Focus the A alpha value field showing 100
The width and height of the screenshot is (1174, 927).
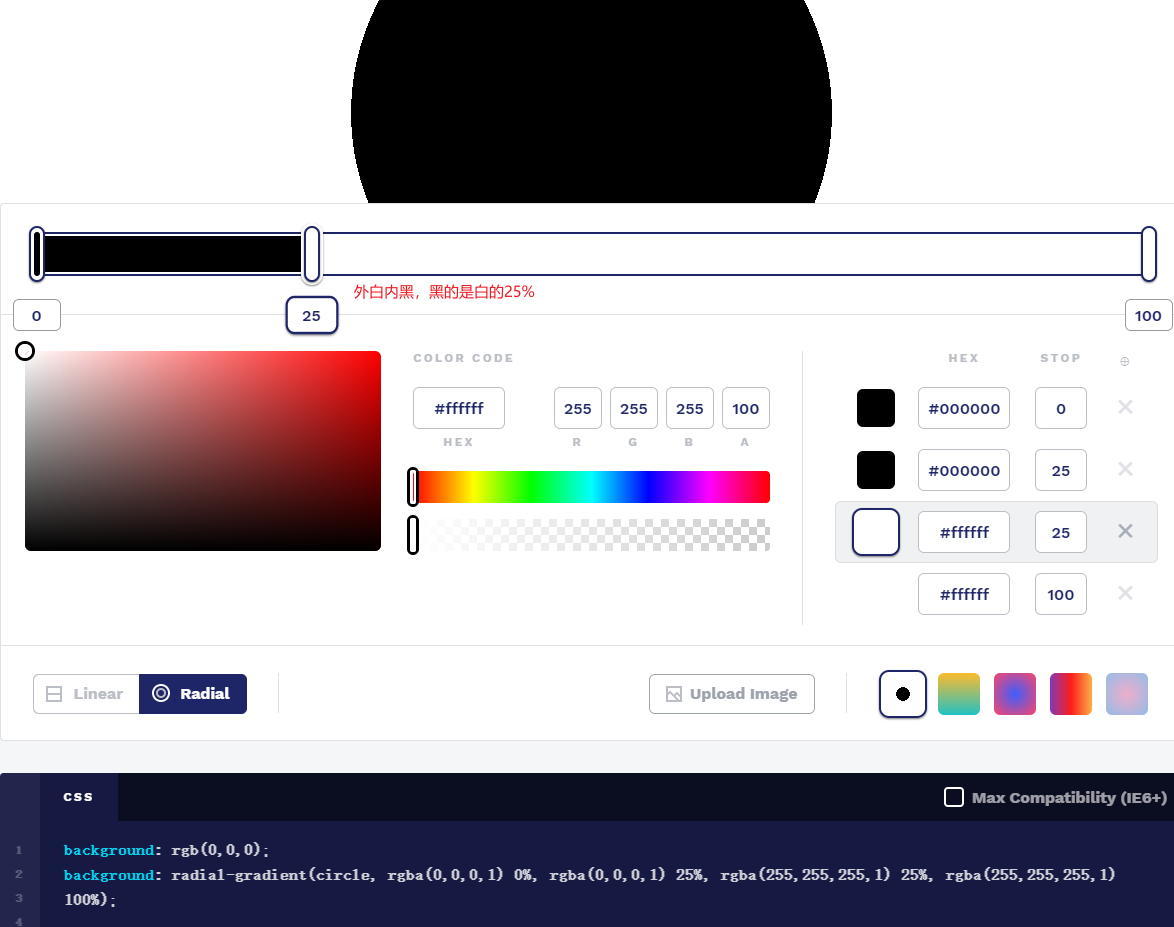click(746, 408)
